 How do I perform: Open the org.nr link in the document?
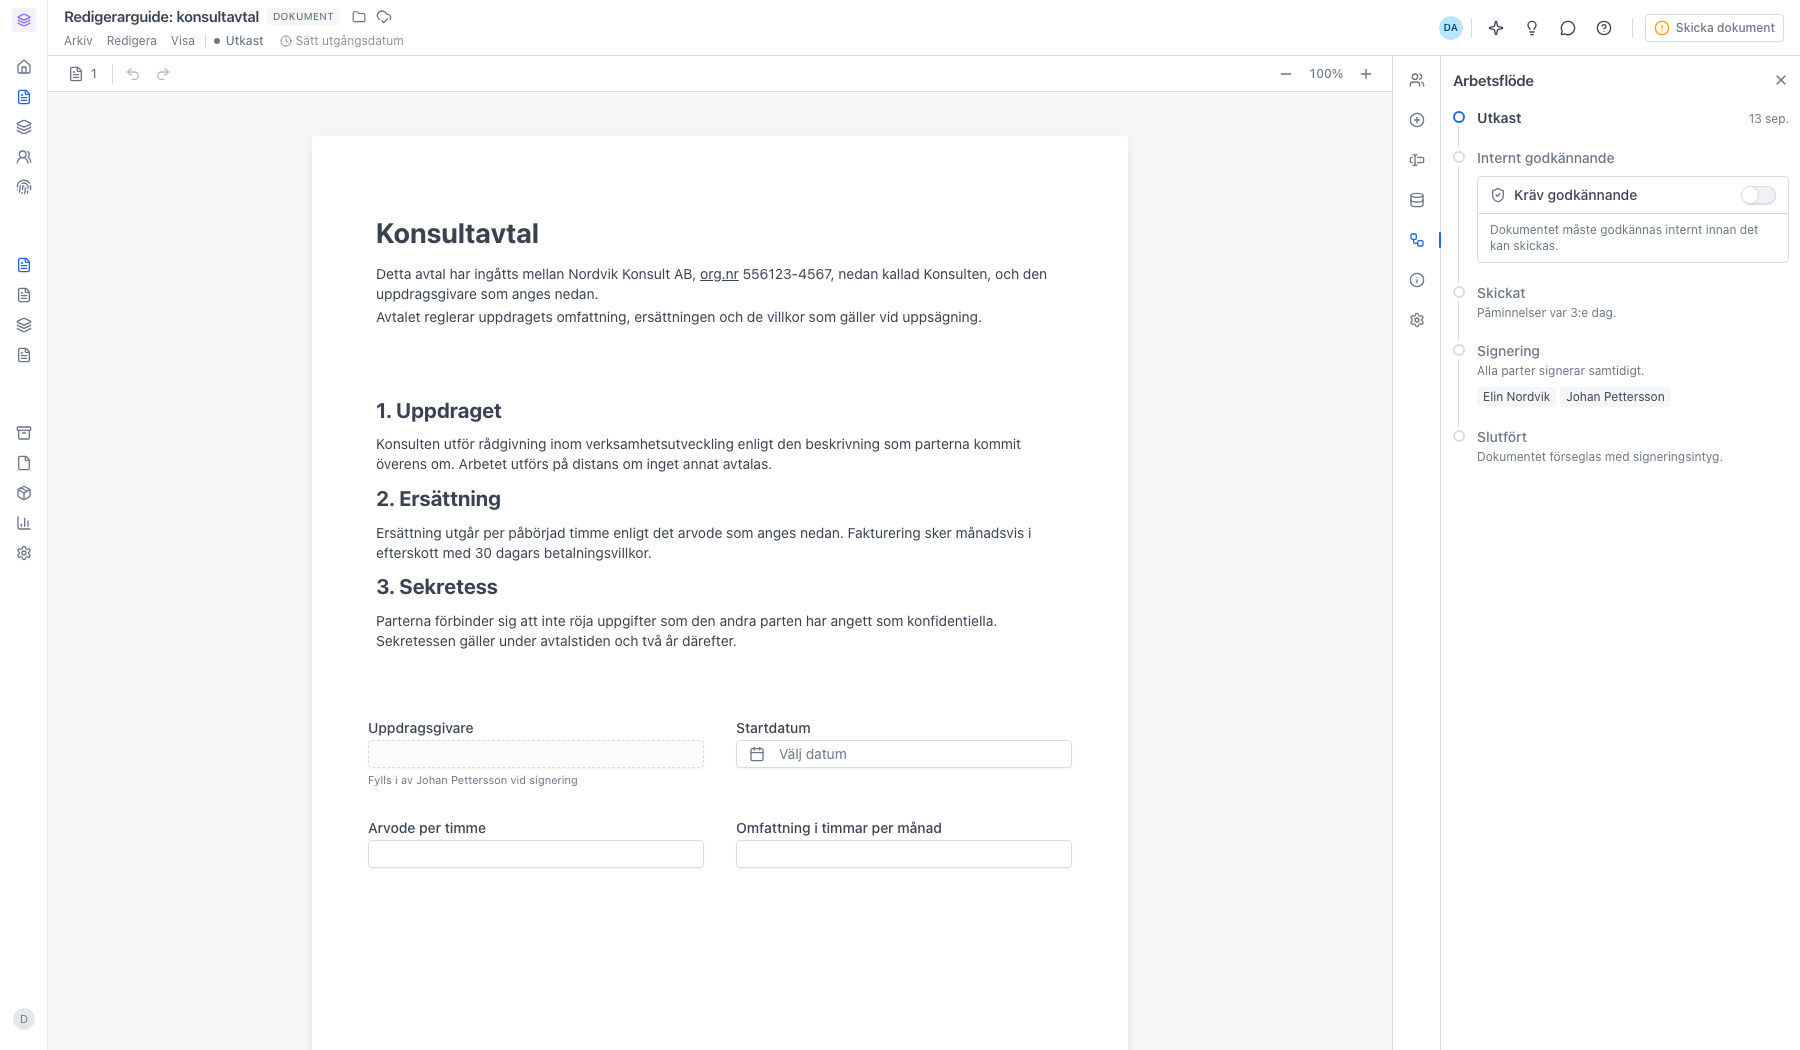[719, 274]
